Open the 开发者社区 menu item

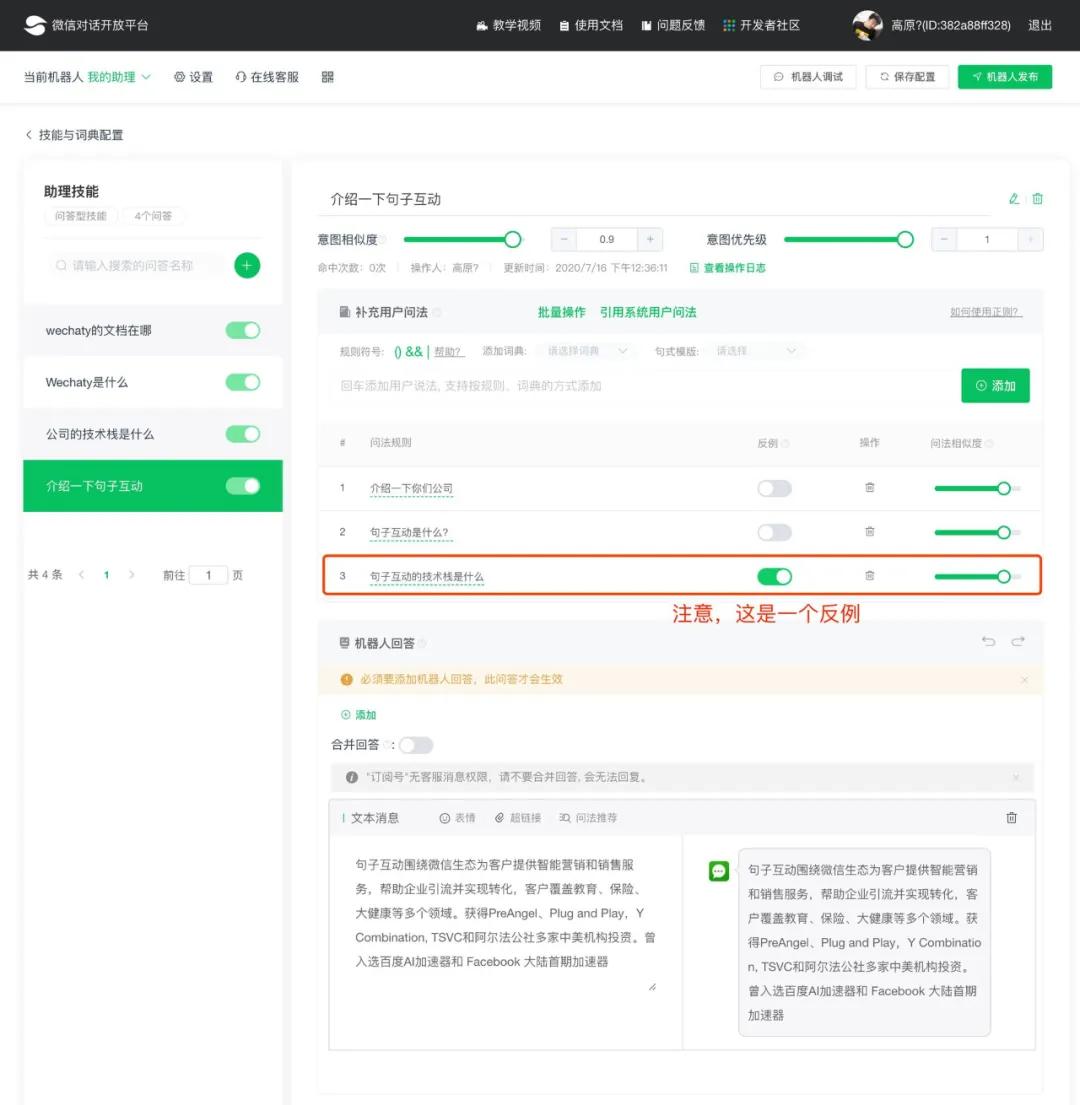point(763,25)
